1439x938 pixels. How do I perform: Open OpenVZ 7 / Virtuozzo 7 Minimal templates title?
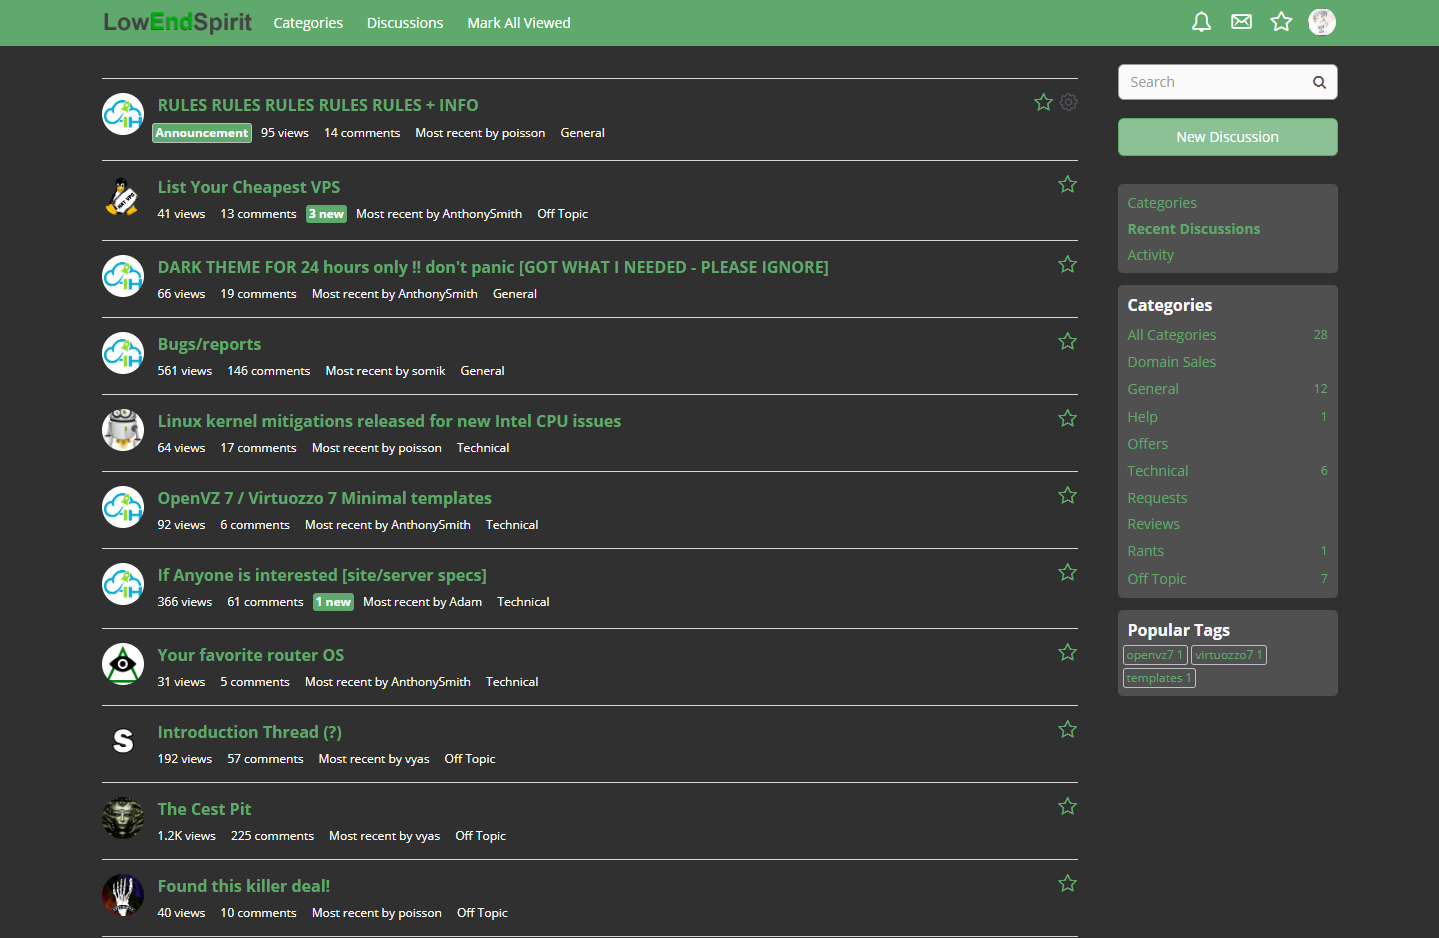coord(324,498)
